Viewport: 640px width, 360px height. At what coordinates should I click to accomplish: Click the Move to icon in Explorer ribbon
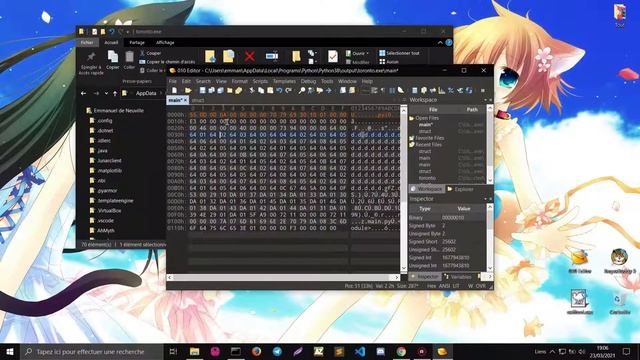(210, 56)
